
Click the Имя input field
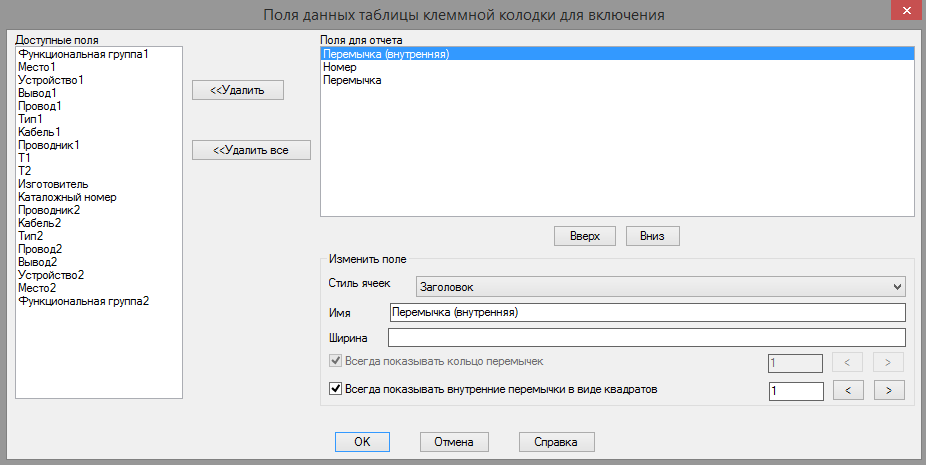coord(647,313)
